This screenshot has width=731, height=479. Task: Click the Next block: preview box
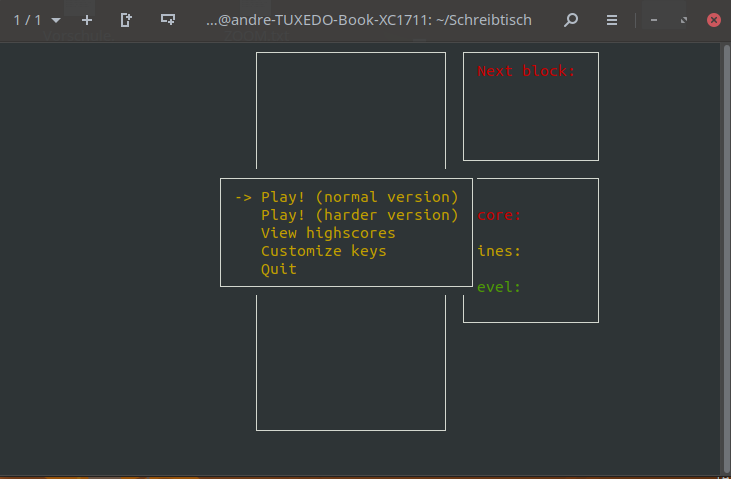[x=530, y=106]
